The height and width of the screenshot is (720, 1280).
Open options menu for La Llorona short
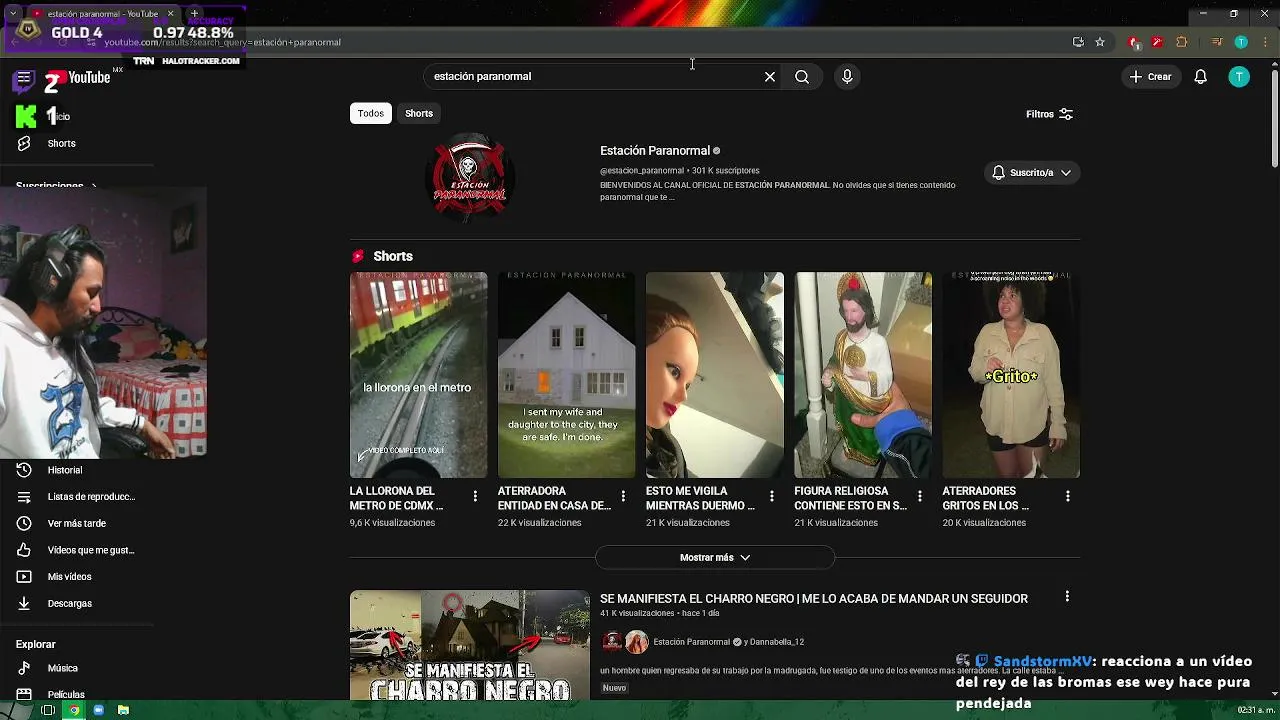tap(475, 496)
